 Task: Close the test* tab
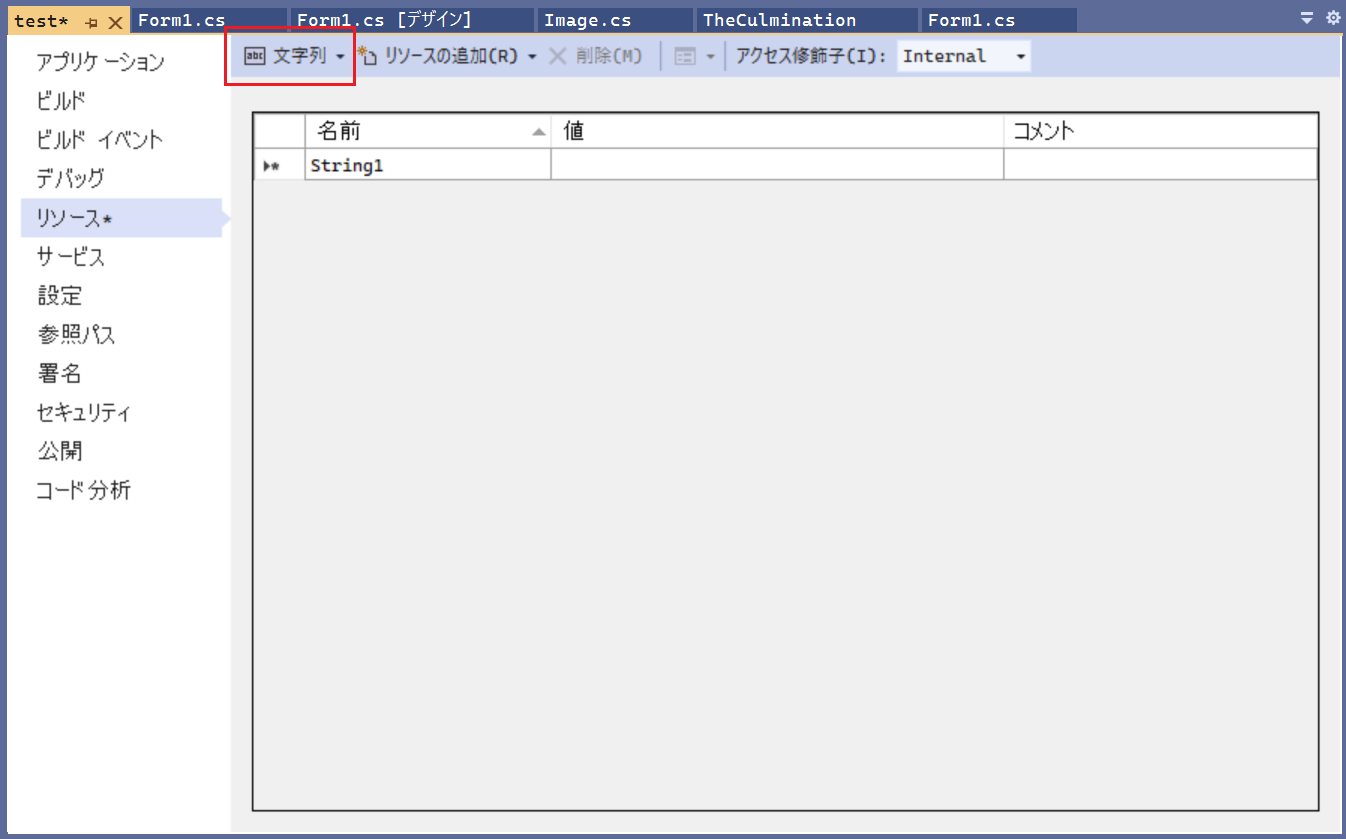pyautogui.click(x=115, y=22)
